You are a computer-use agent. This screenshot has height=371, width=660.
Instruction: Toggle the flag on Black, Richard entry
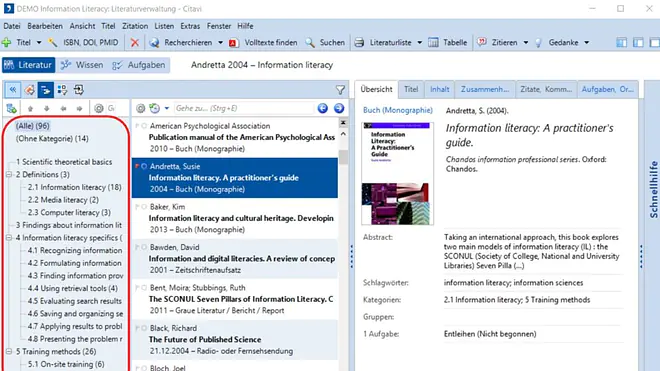(137, 328)
